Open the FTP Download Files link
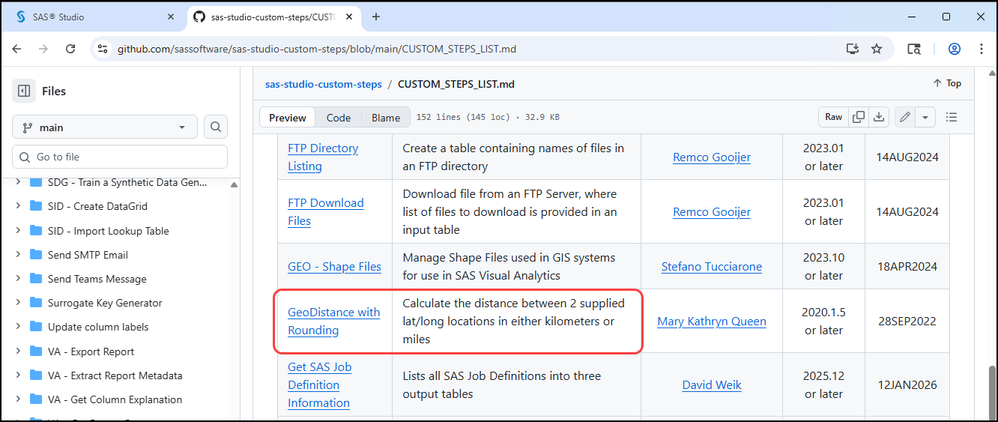Viewport: 998px width, 422px height. 326,212
